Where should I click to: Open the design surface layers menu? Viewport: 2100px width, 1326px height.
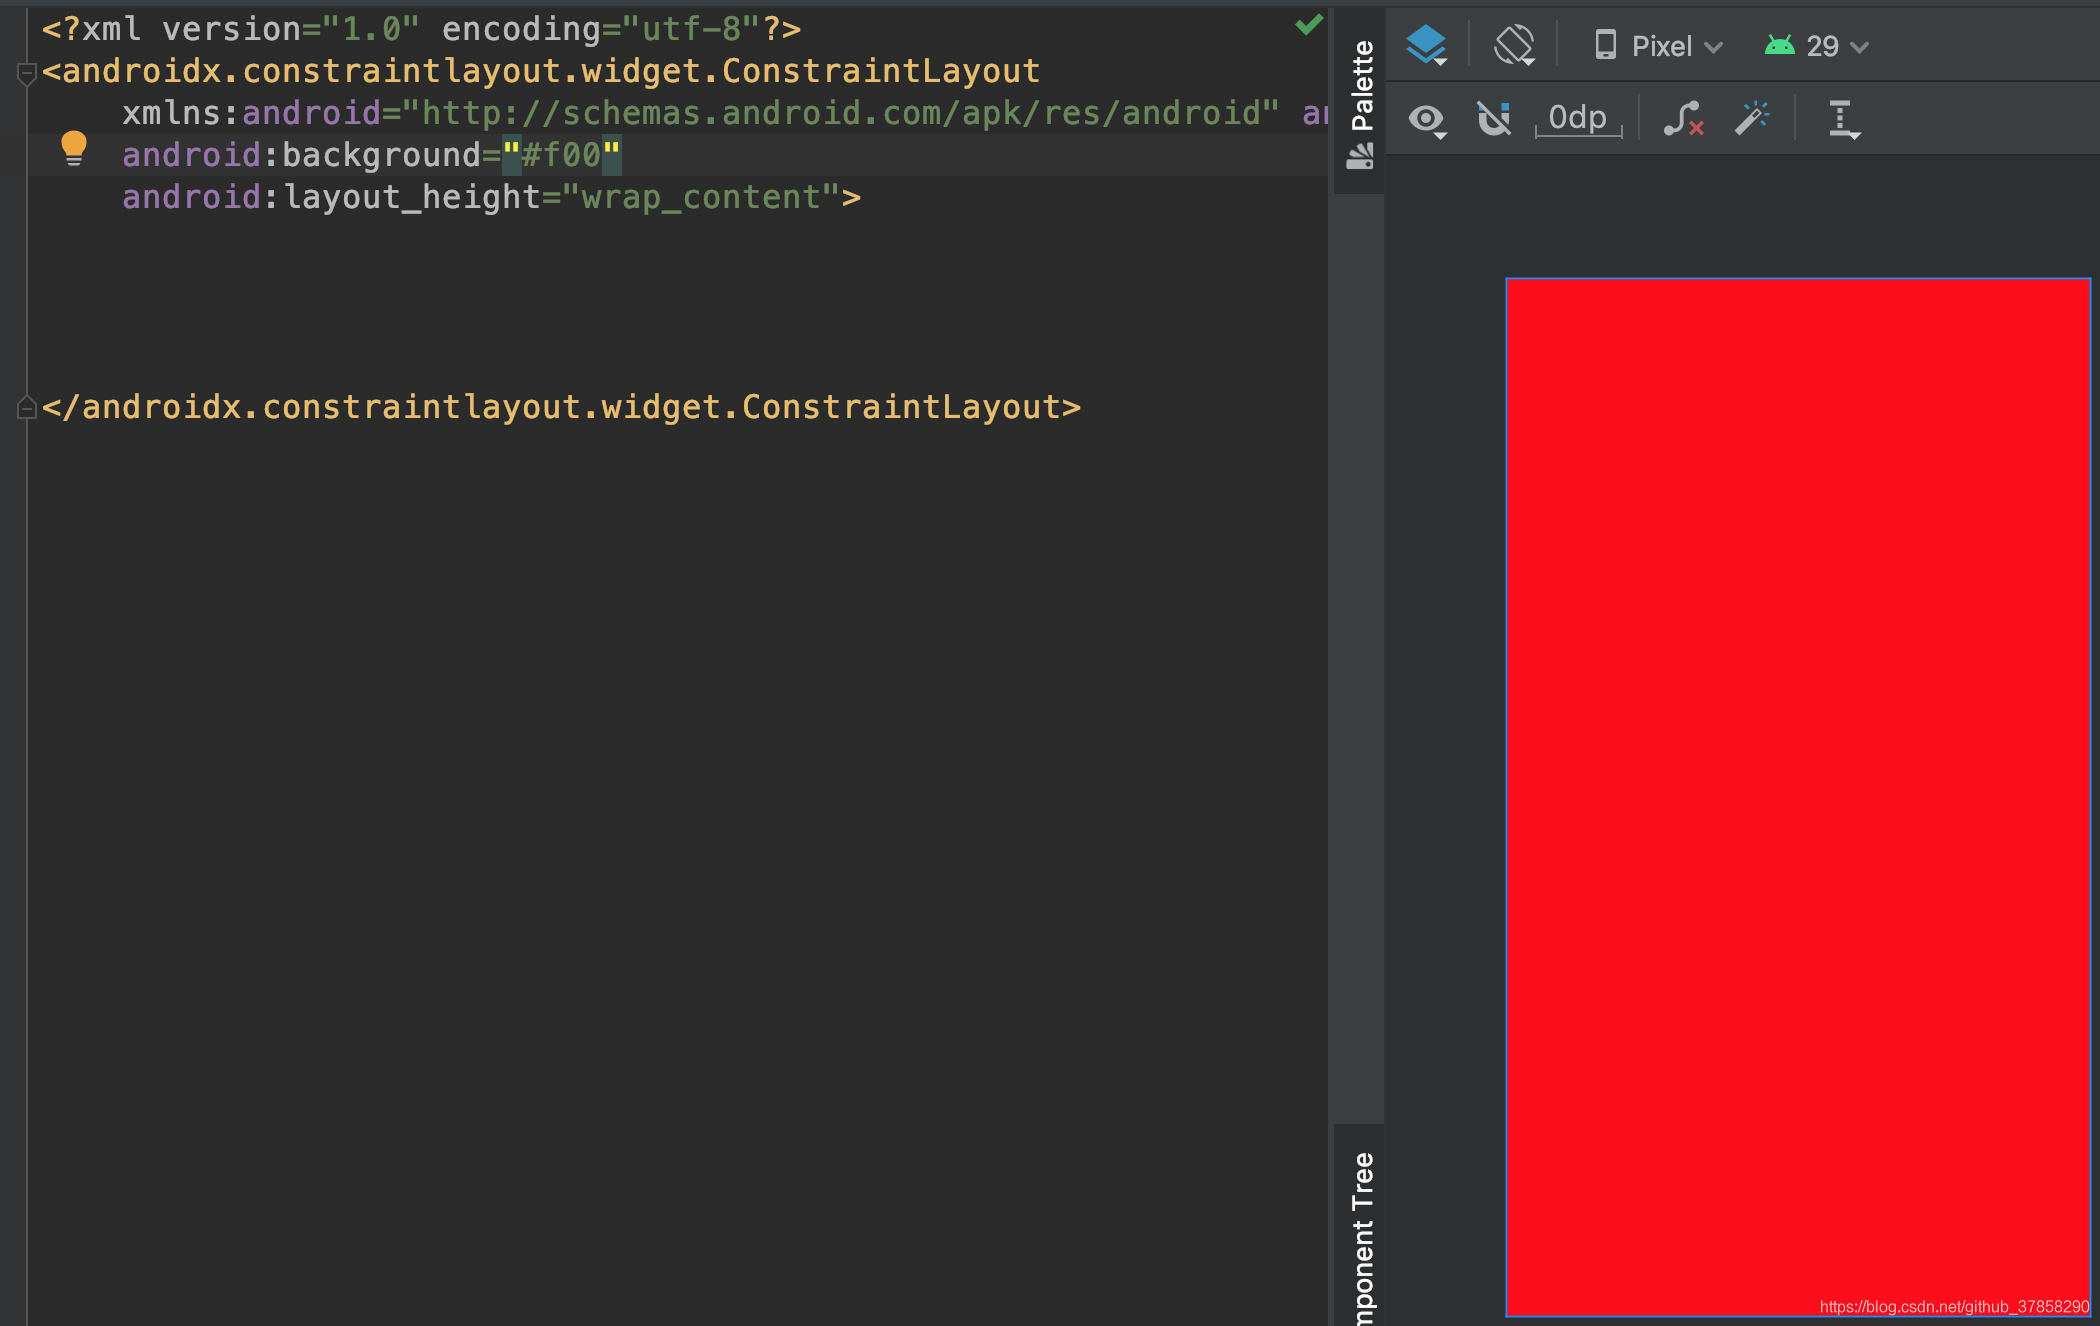point(1427,46)
